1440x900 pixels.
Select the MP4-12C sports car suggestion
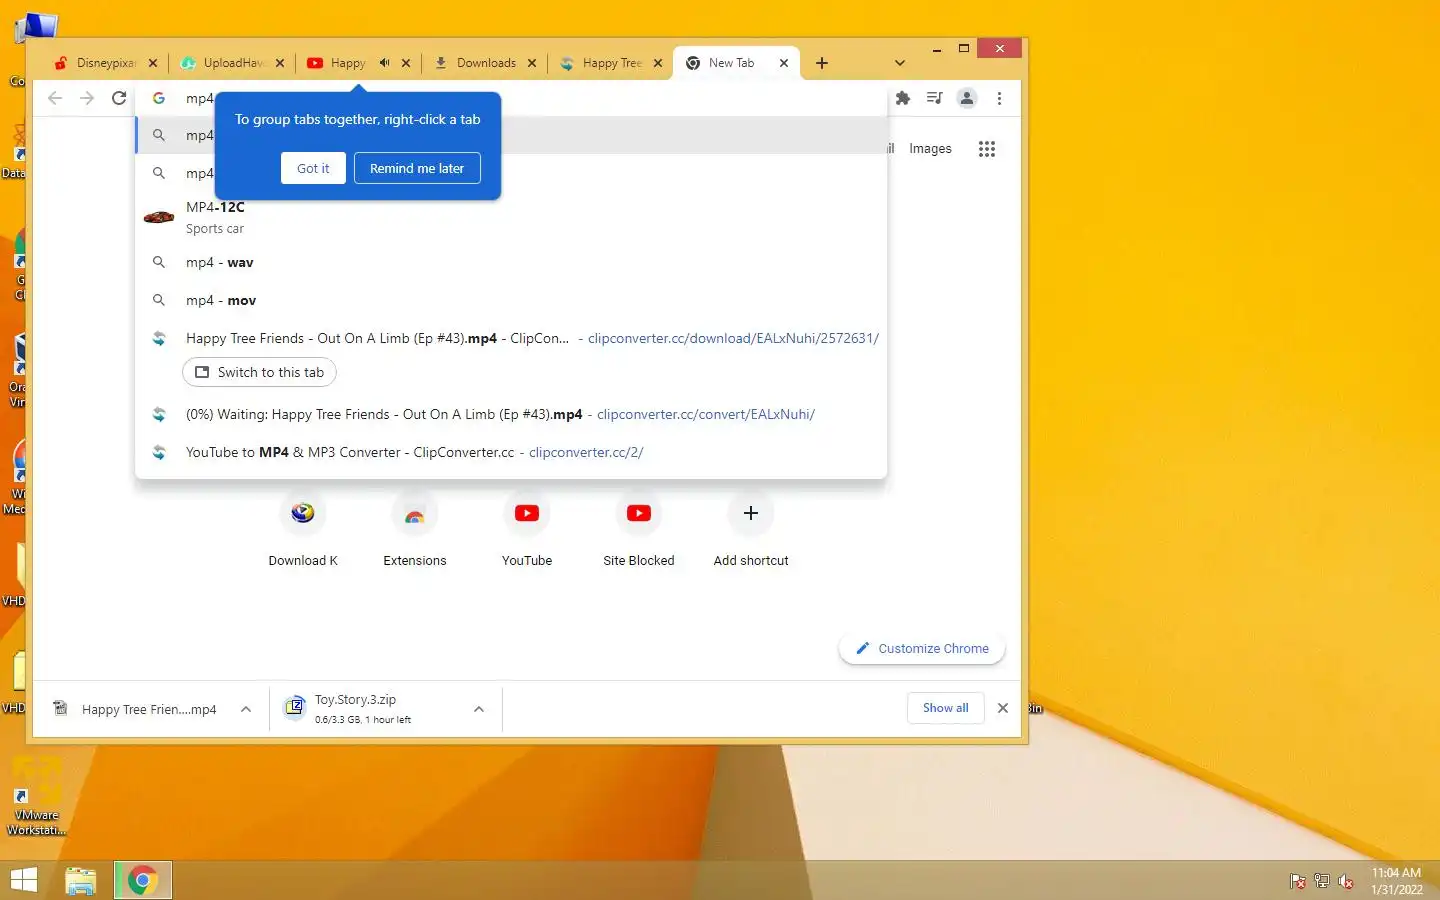511,217
